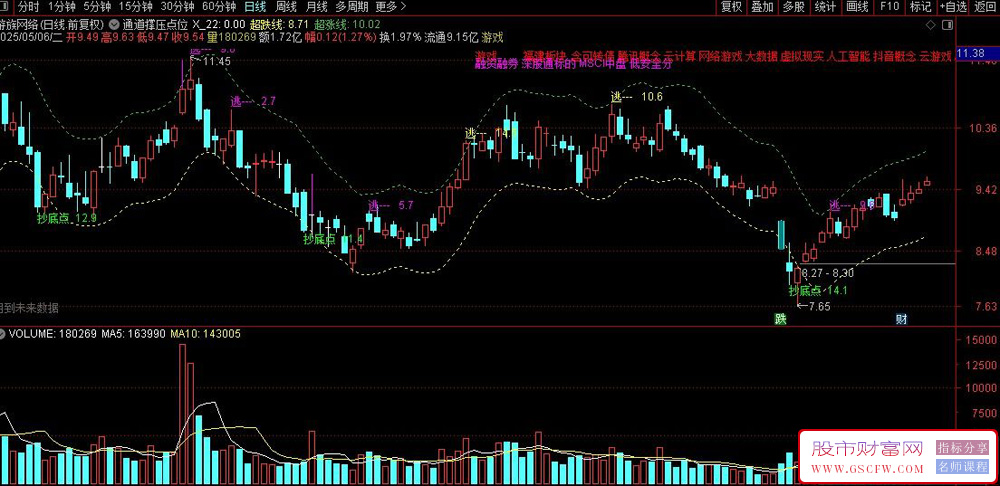This screenshot has height=486, width=1000.
Task: Click the 逃 10.6 signal label
Action: tap(637, 97)
